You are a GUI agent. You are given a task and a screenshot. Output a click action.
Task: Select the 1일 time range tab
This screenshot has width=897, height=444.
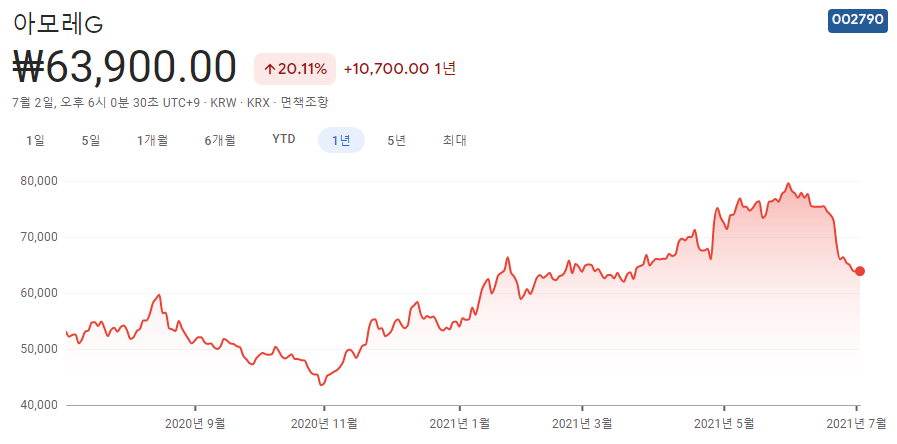35,140
